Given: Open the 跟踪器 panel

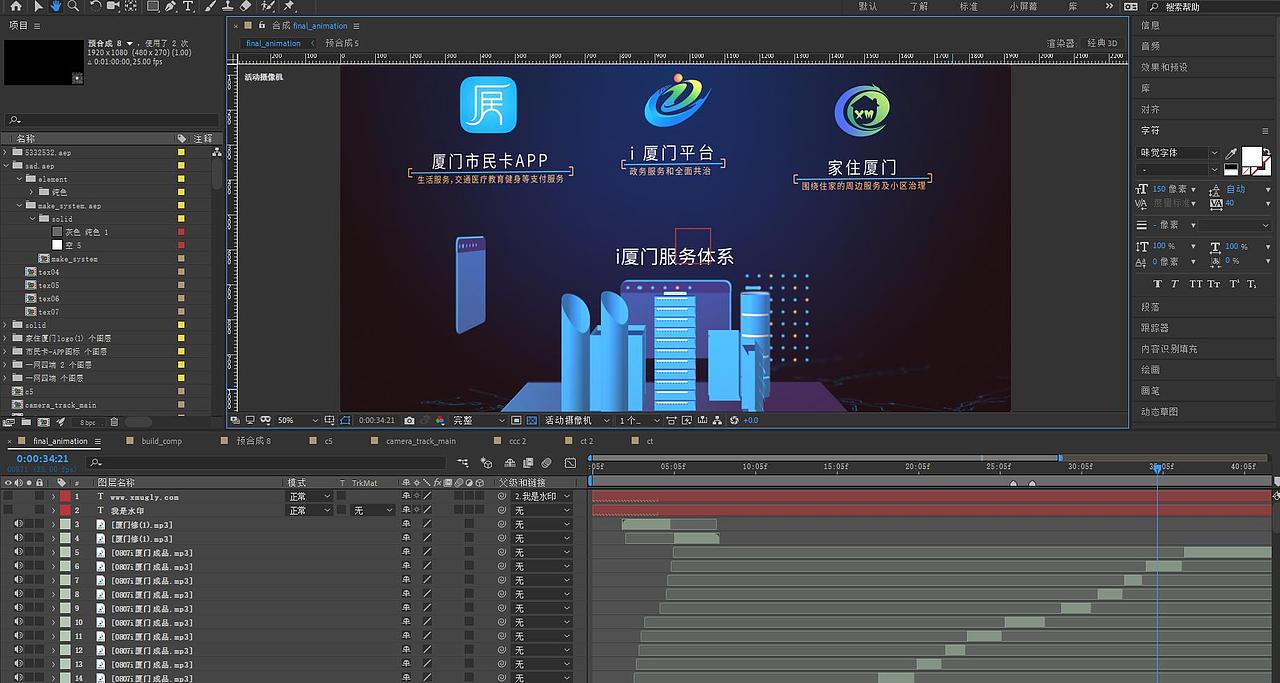Looking at the screenshot, I should pos(1155,328).
